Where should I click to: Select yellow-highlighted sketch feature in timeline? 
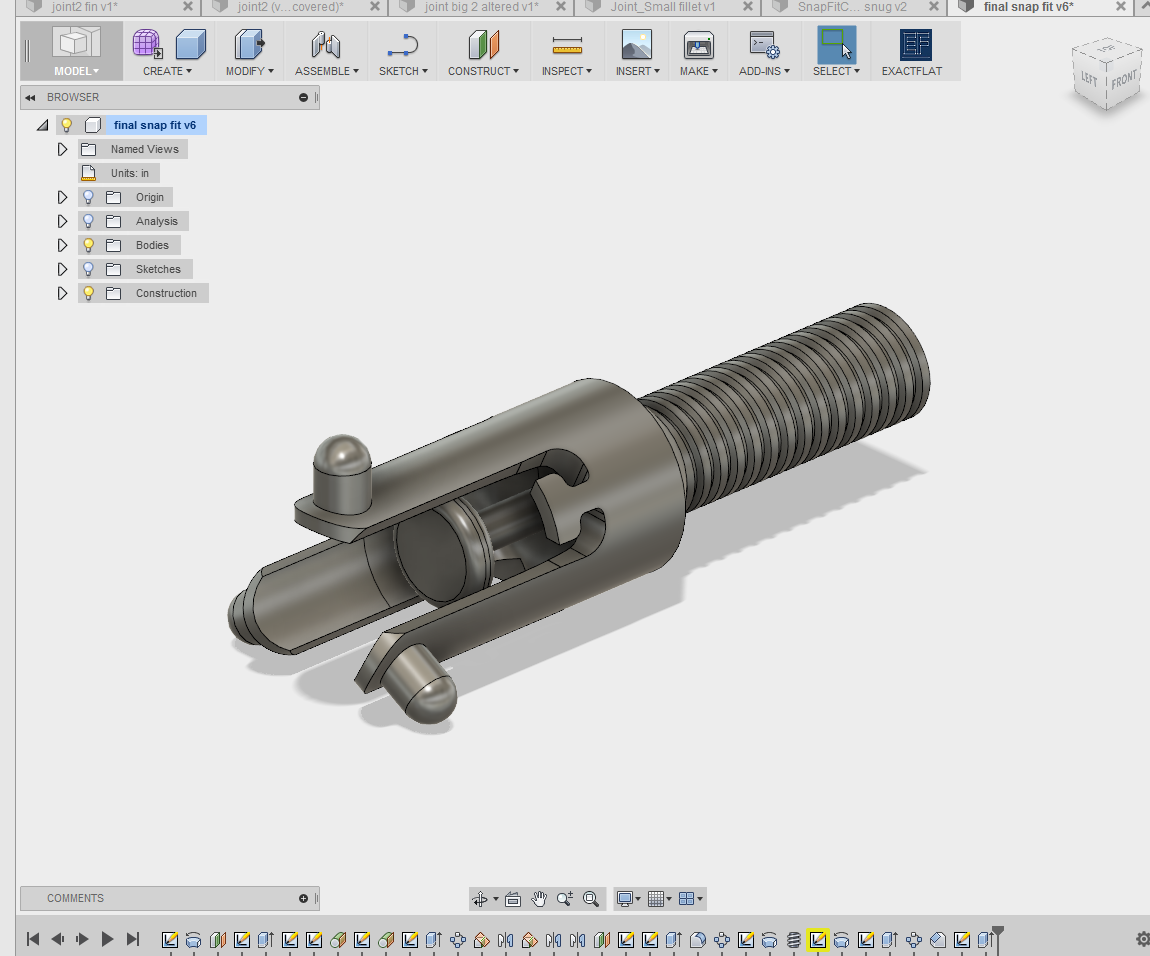(x=818, y=940)
